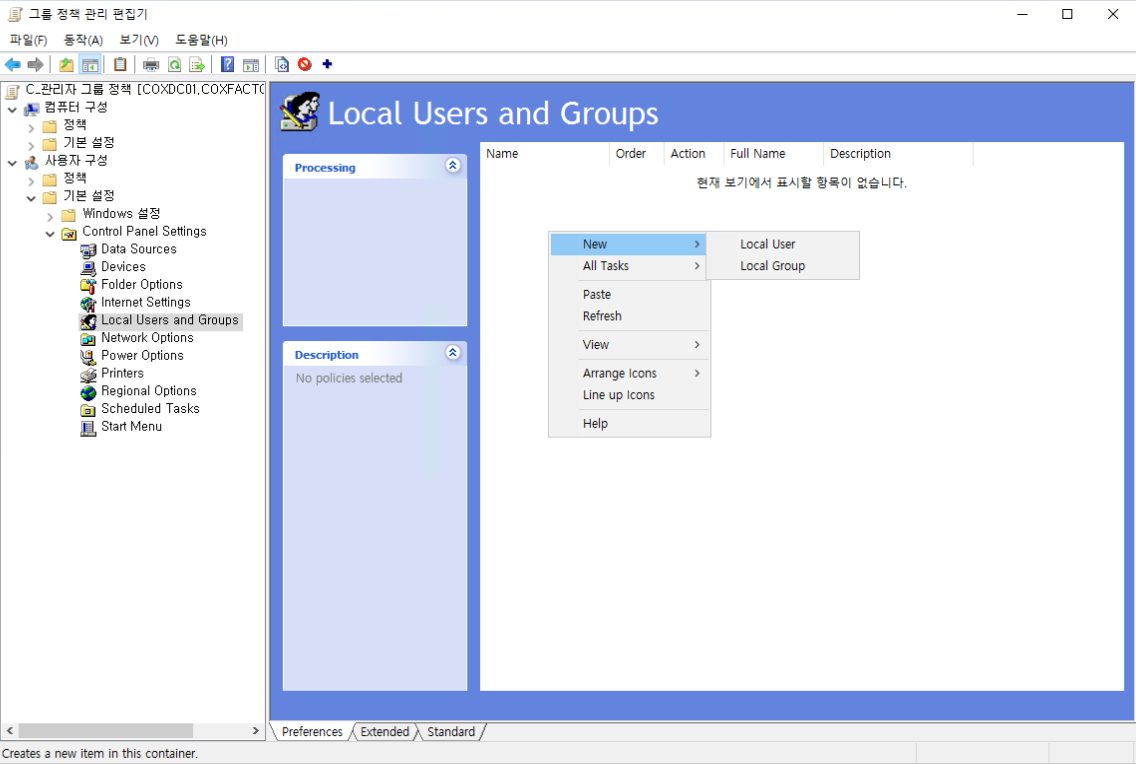The height and width of the screenshot is (764, 1136).
Task: Click the Folder Options icon in tree
Action: coord(88,285)
